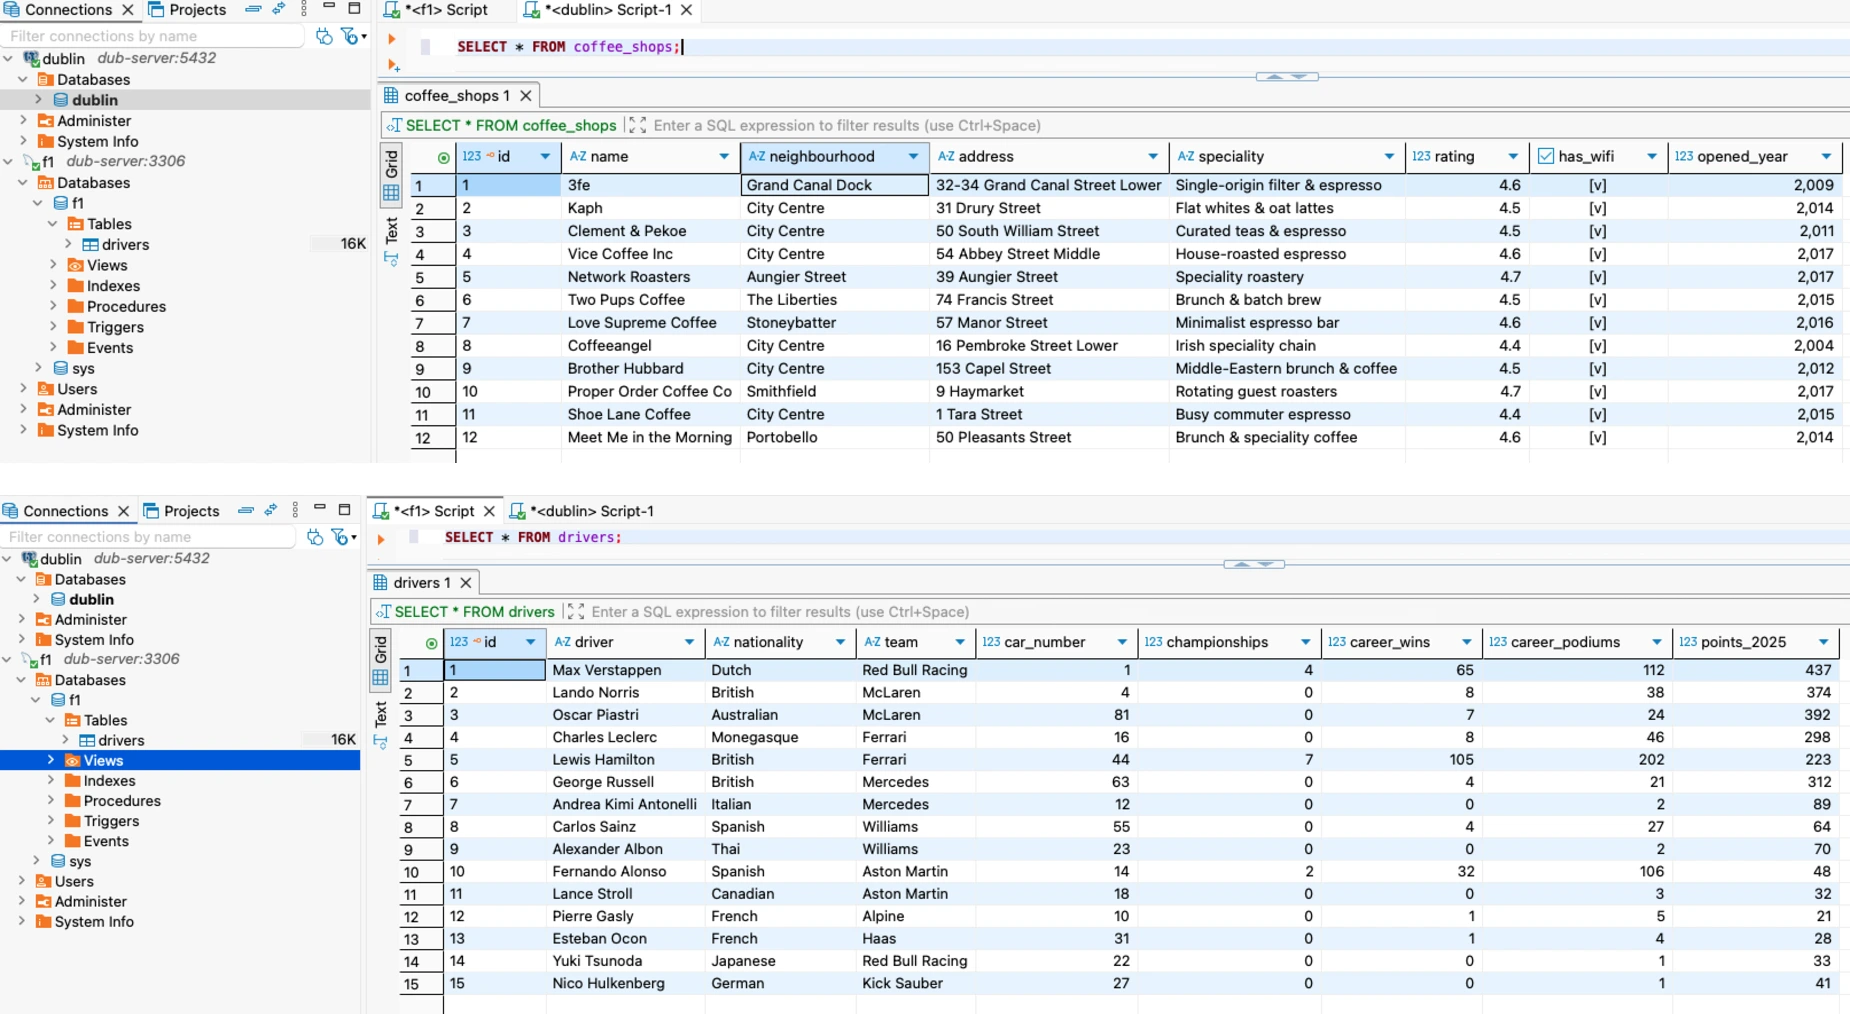Toggle has_wifi checkbox for Two Pups Coffee row
Viewport: 1850px width, 1014px height.
1597,300
